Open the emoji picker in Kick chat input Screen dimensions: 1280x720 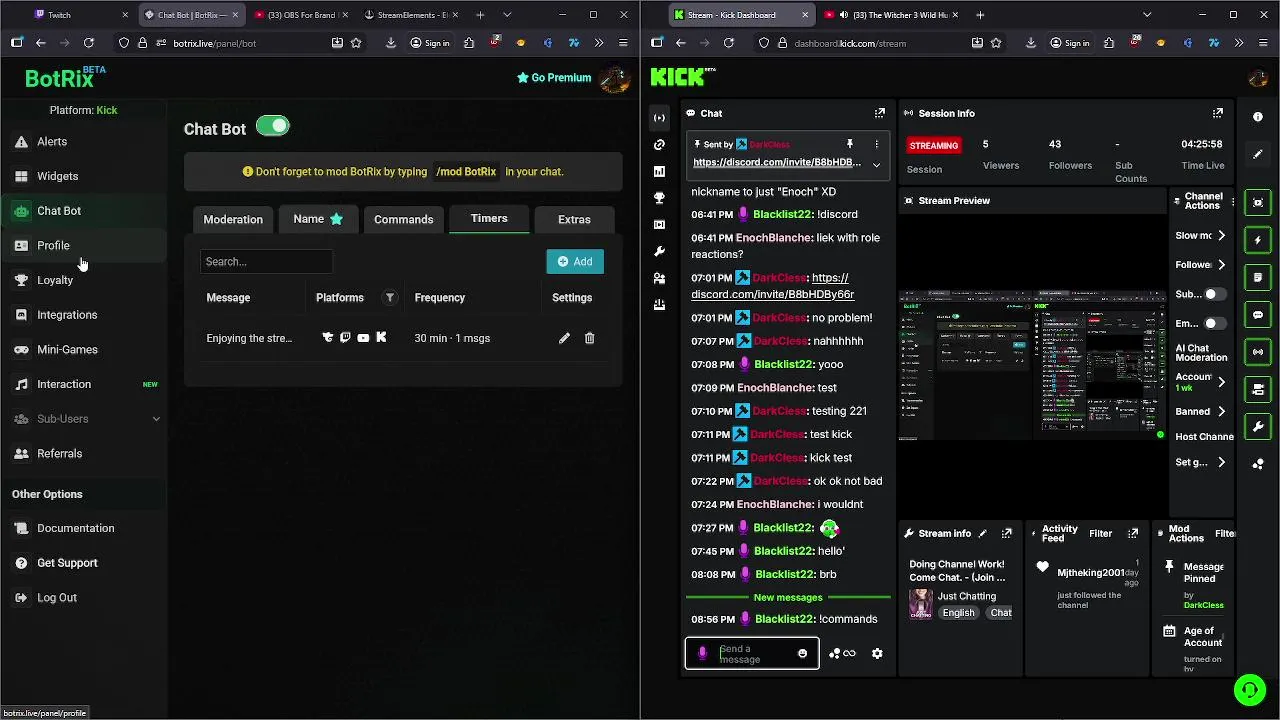802,654
